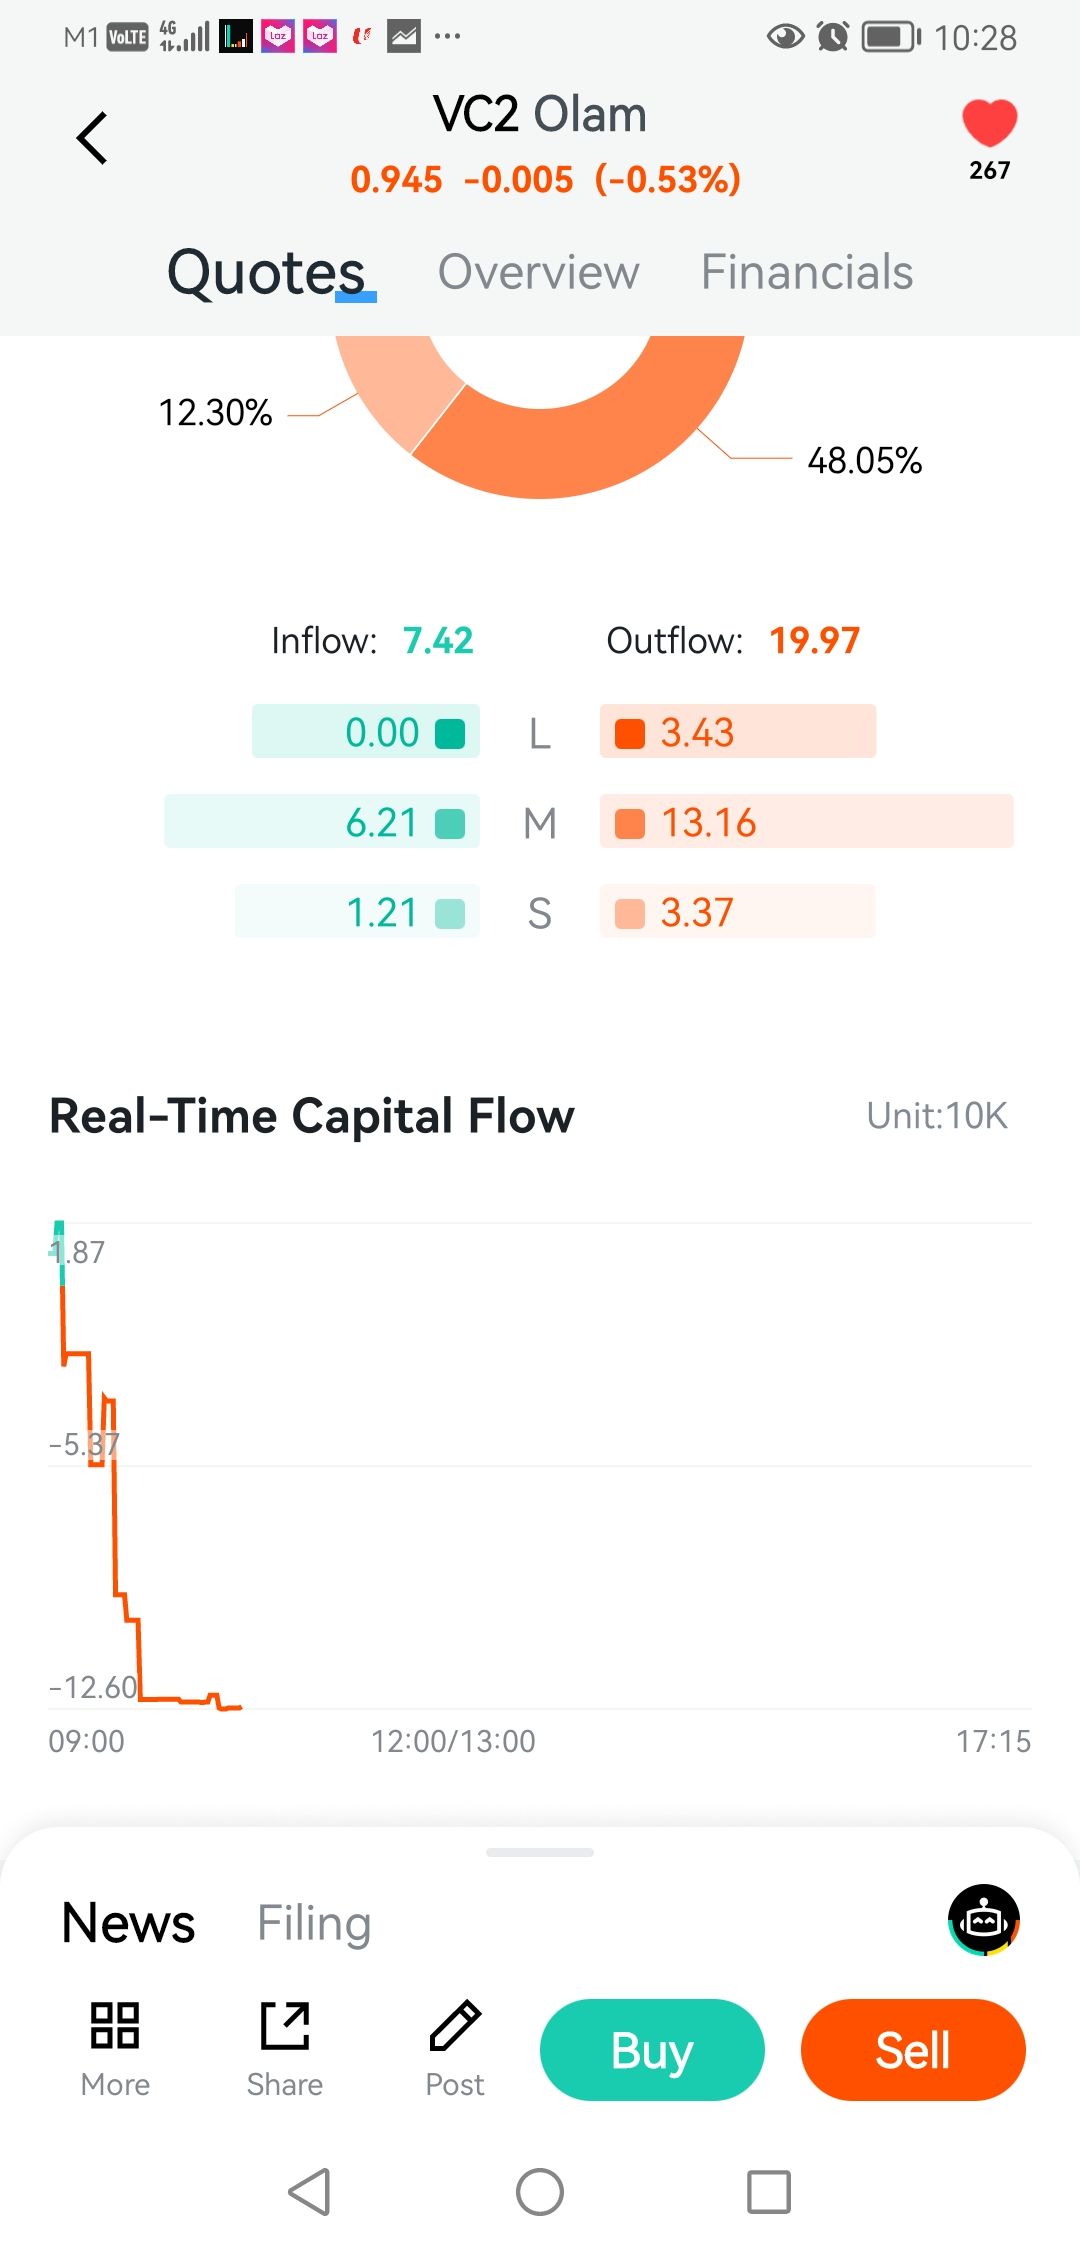1080x2244 pixels.
Task: Select the News tab
Action: [x=128, y=1922]
